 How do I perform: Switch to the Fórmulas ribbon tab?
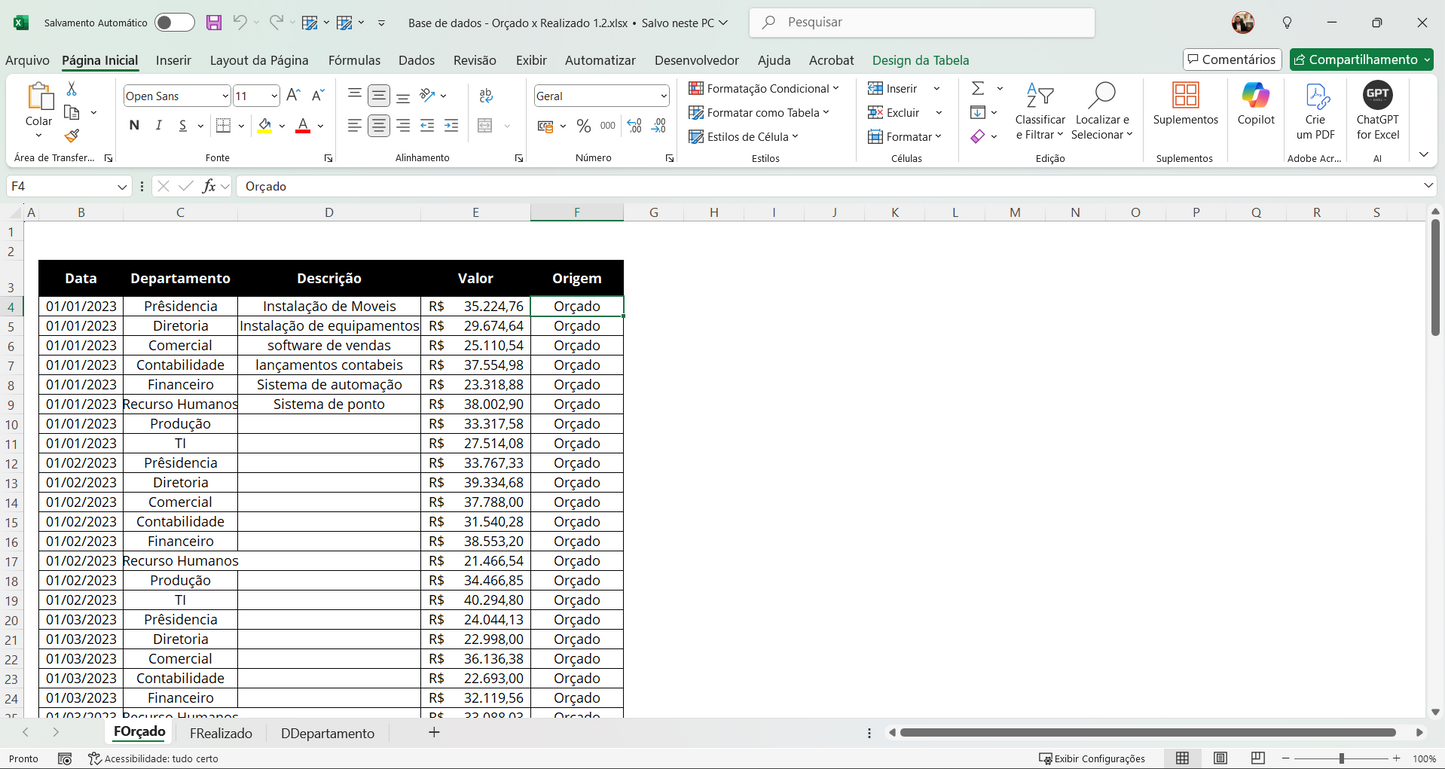click(354, 60)
